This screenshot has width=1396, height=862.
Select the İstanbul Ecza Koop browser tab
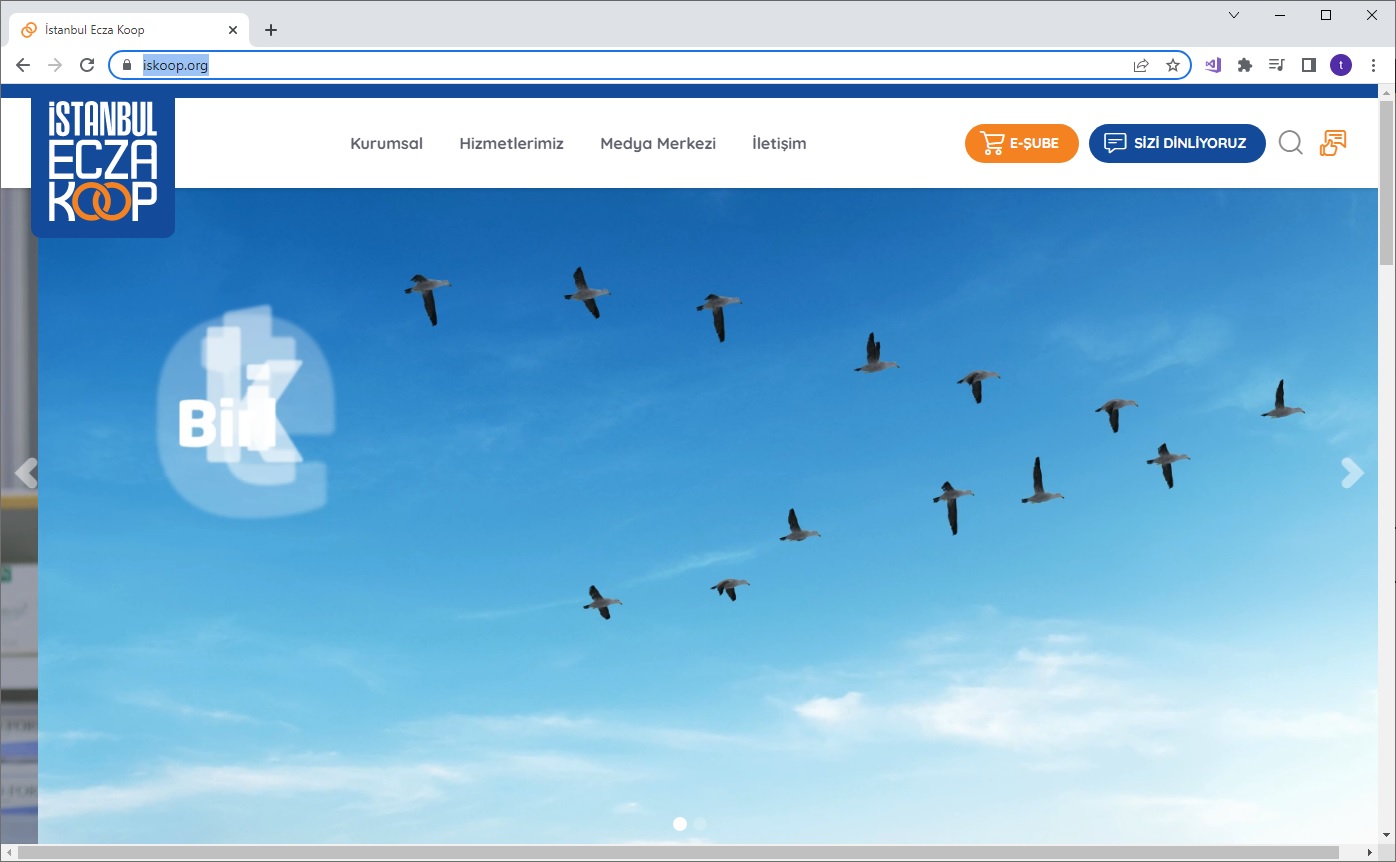[x=129, y=30]
